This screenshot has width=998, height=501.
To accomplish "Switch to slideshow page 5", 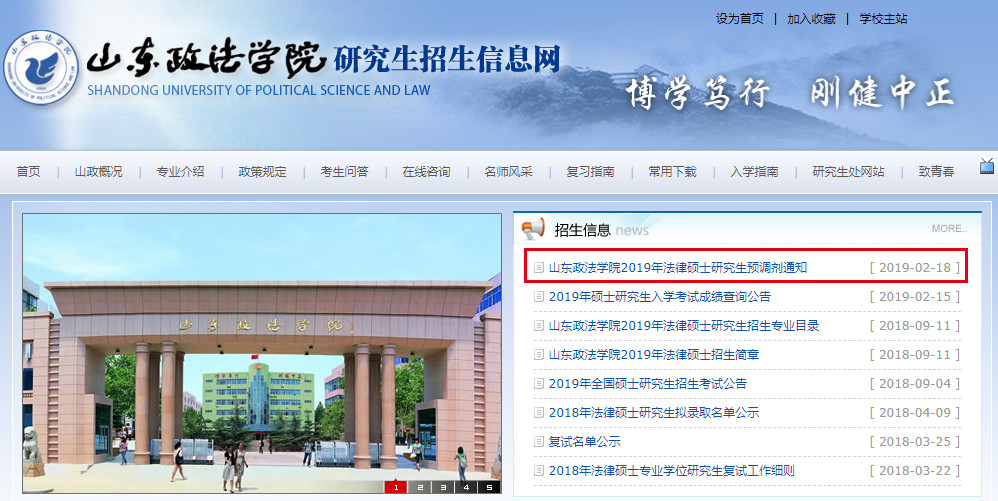I will pyautogui.click(x=489, y=487).
